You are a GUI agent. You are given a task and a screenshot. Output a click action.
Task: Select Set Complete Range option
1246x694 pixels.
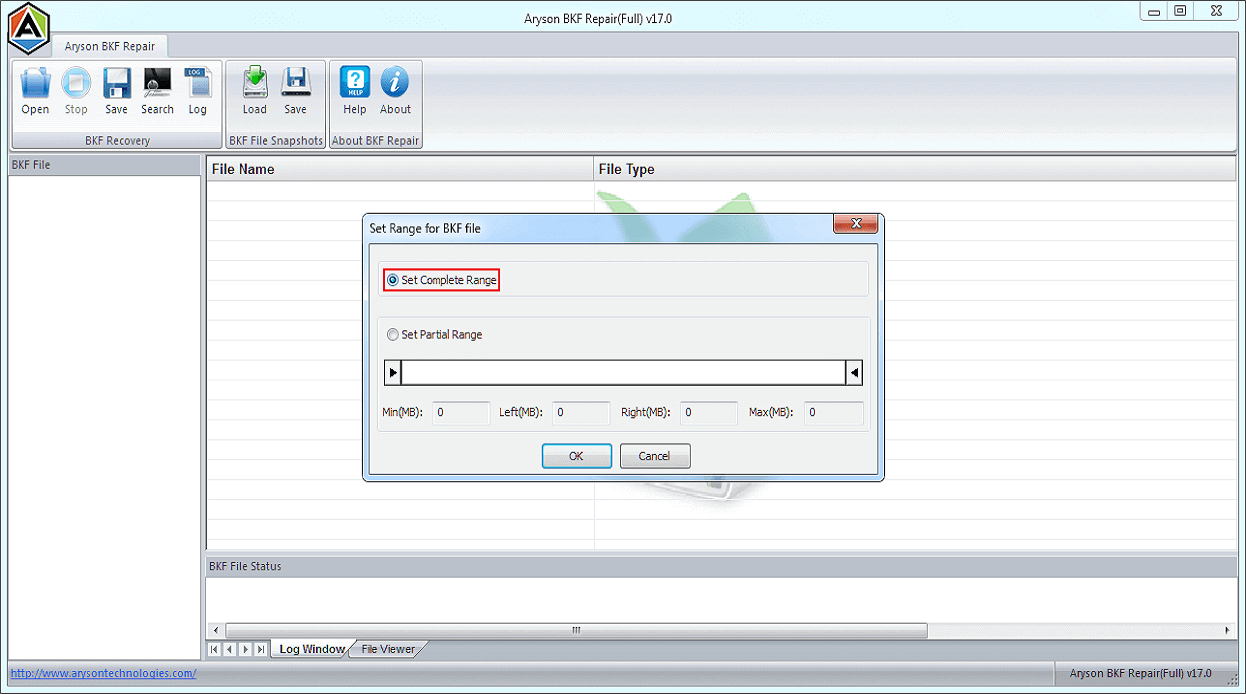tap(441, 280)
